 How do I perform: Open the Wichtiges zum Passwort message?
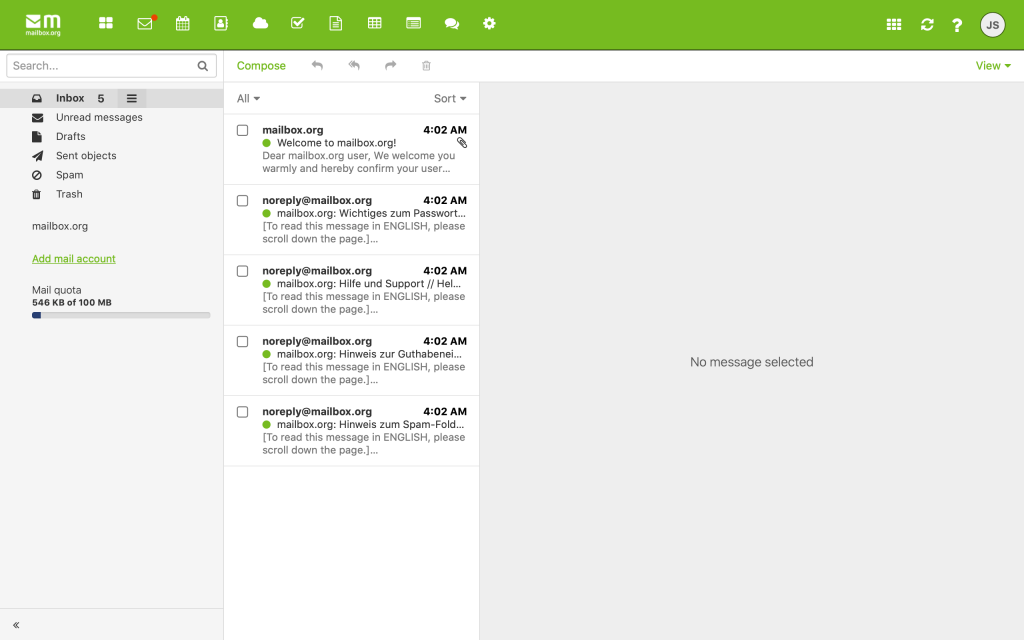[351, 219]
